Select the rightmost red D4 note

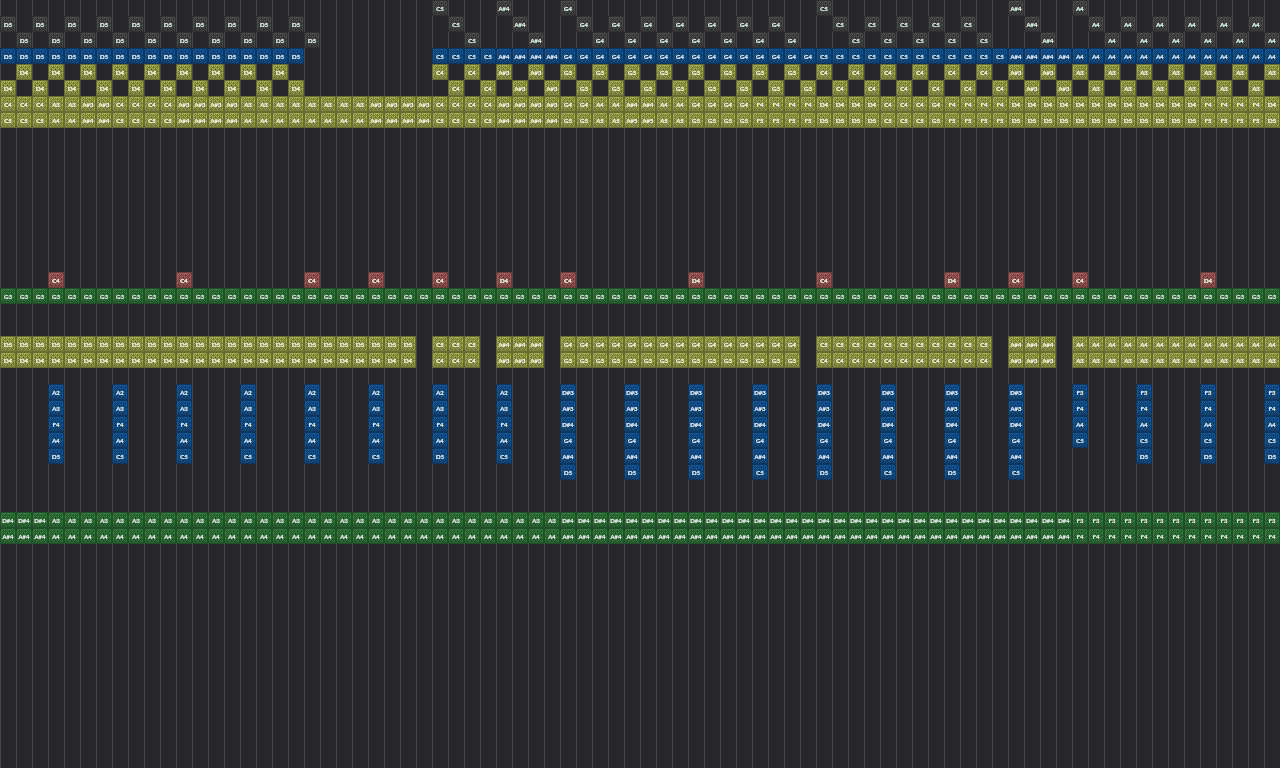coord(1208,280)
